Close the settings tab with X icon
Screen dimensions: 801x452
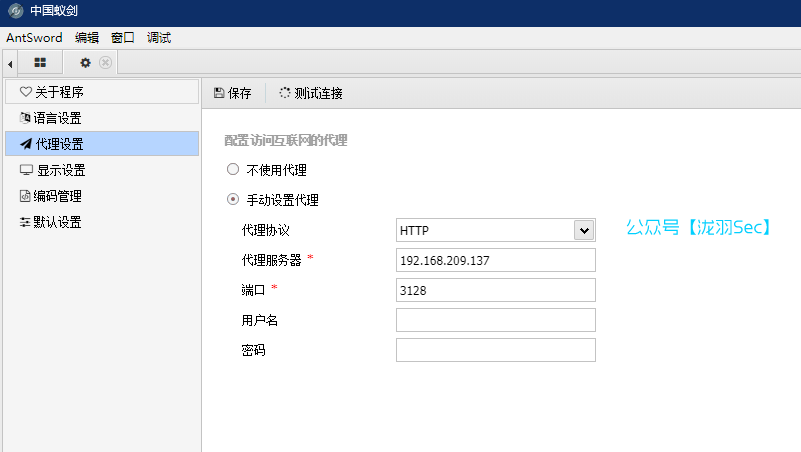(105, 63)
